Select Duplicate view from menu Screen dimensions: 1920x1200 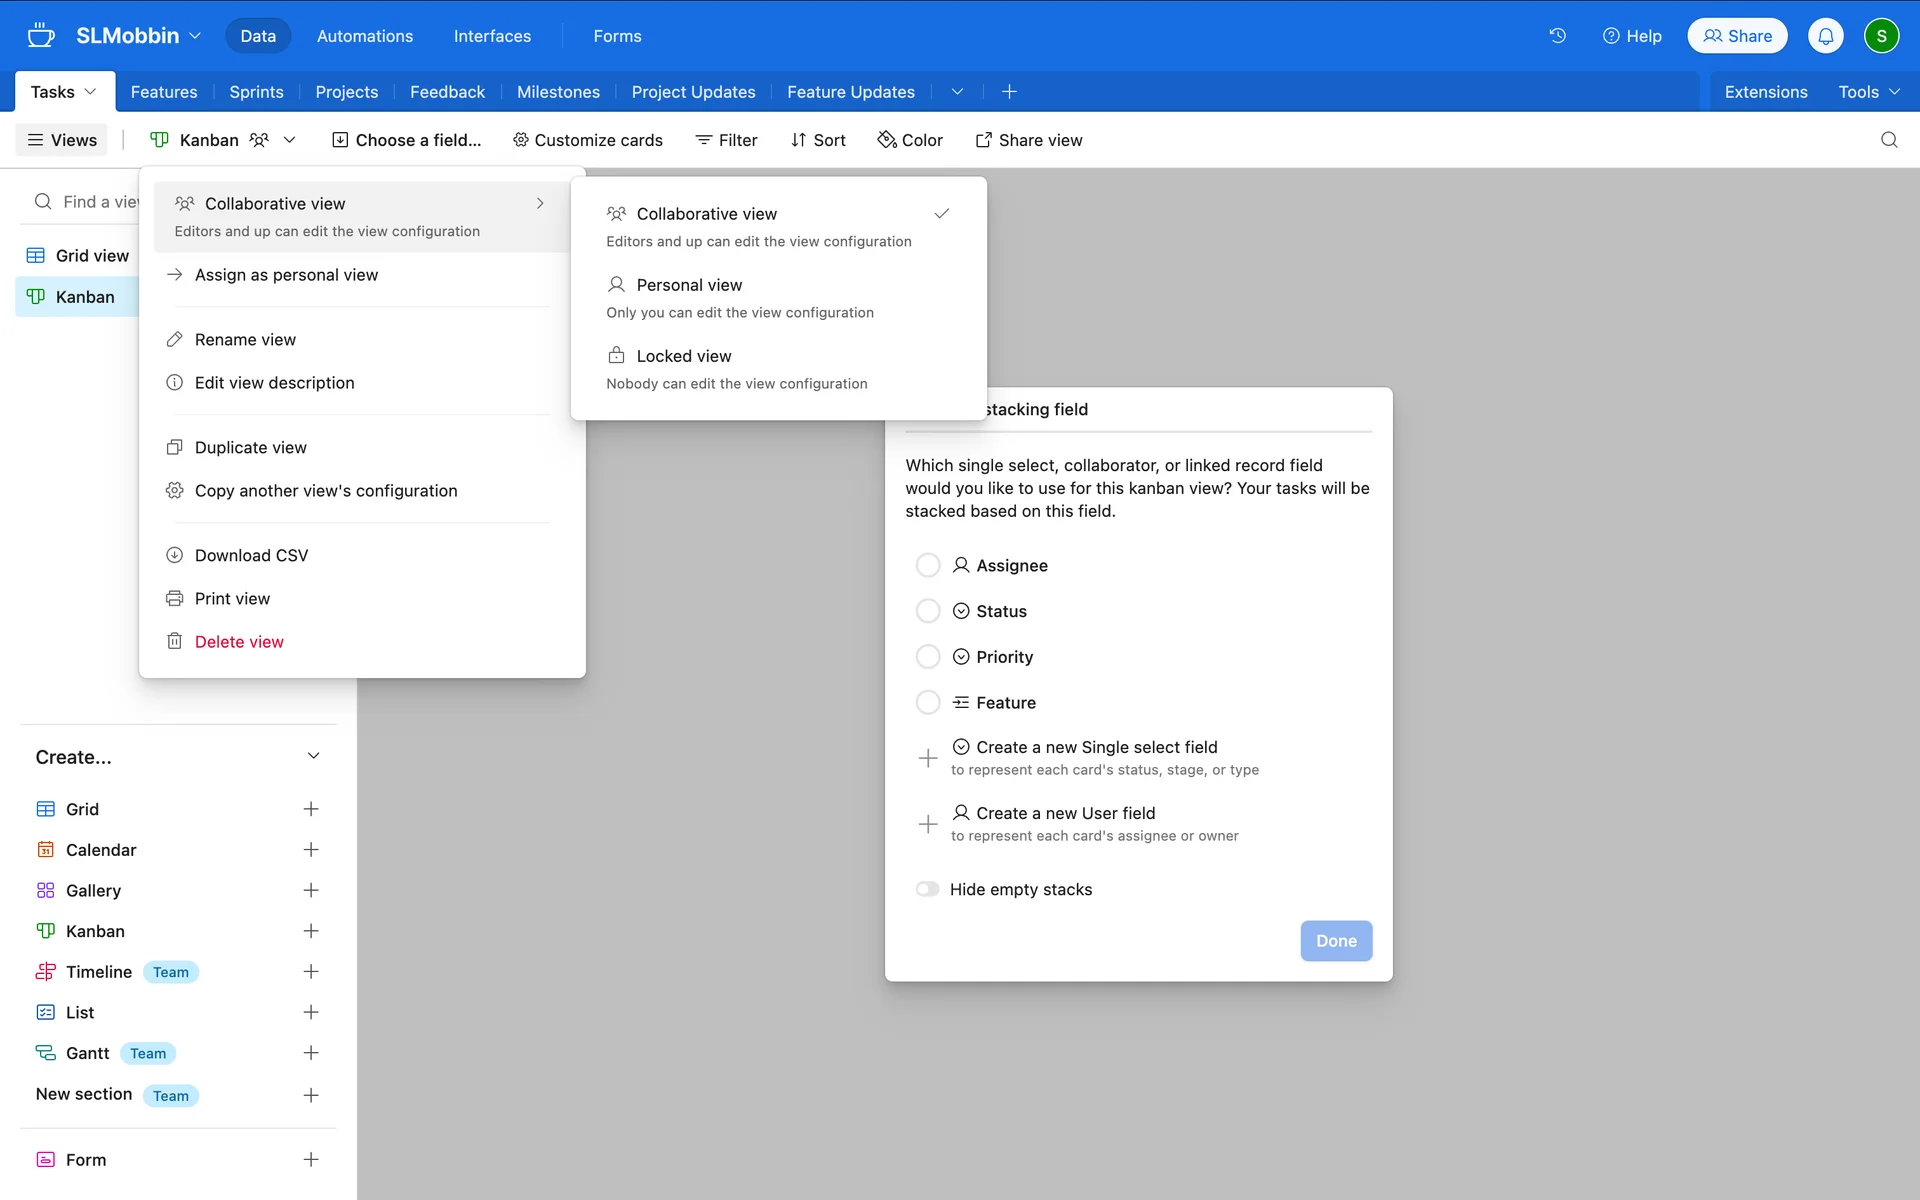tap(250, 448)
